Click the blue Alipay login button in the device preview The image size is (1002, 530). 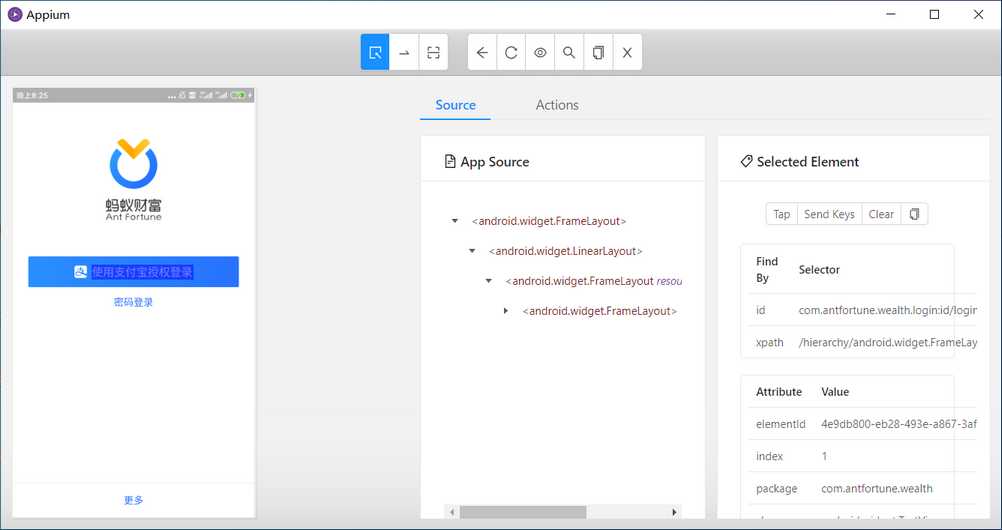[x=134, y=272]
